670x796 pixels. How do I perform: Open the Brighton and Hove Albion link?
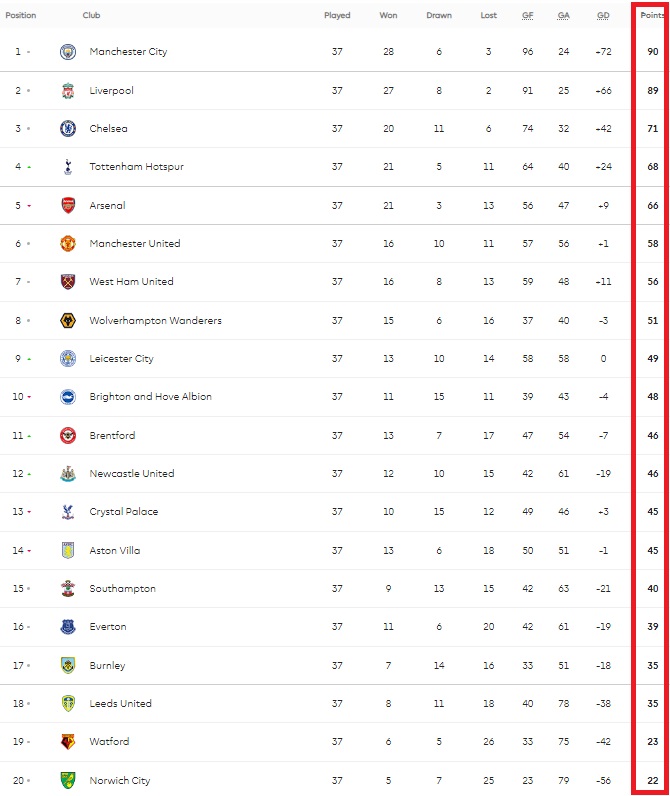tap(150, 397)
